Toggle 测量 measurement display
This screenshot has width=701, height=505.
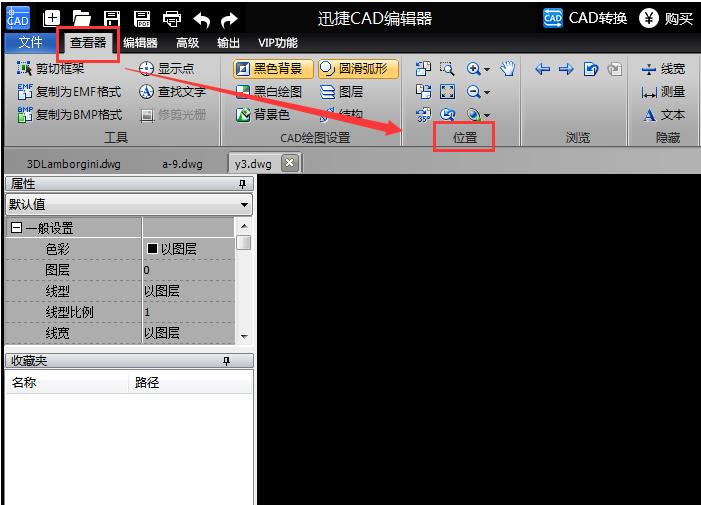[x=663, y=92]
